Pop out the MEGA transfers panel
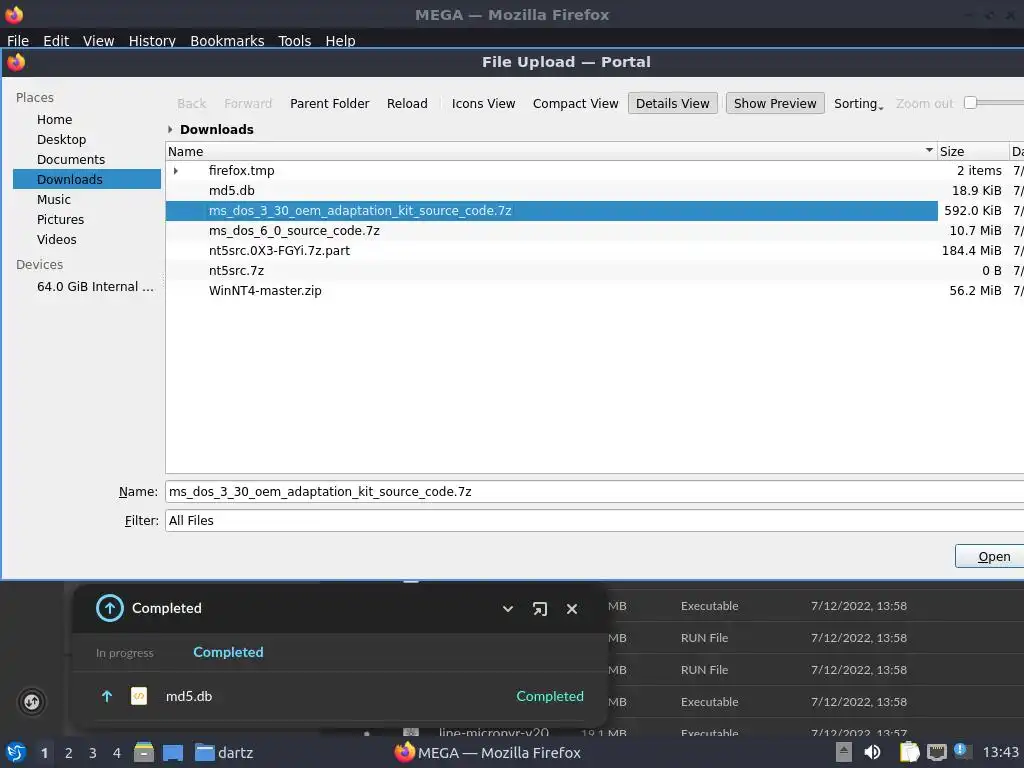 click(539, 609)
